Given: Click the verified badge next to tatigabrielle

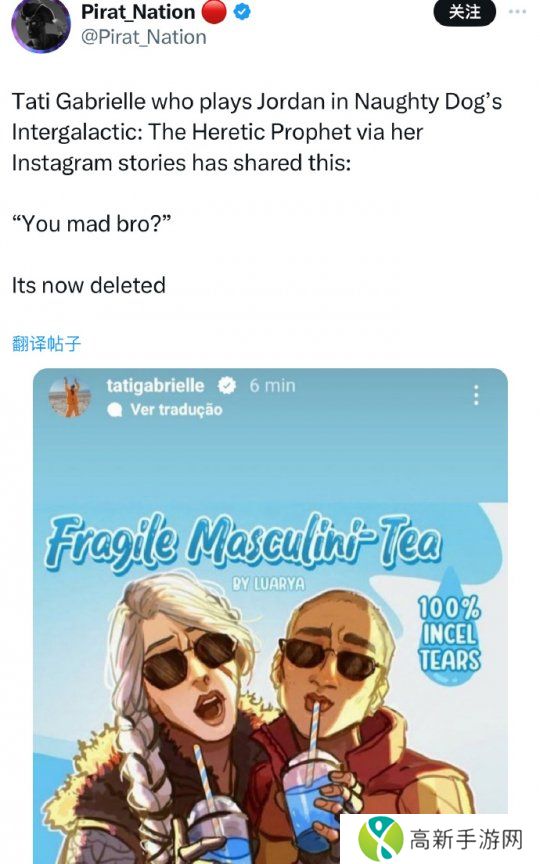Looking at the screenshot, I should (226, 385).
